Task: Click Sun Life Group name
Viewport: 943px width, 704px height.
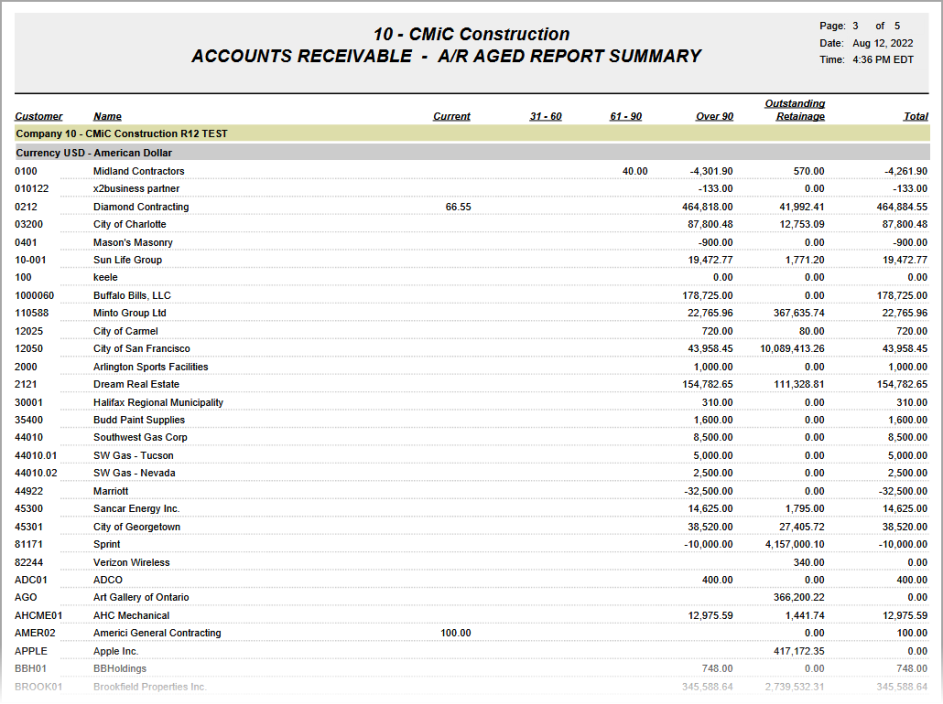Action: pos(127,260)
